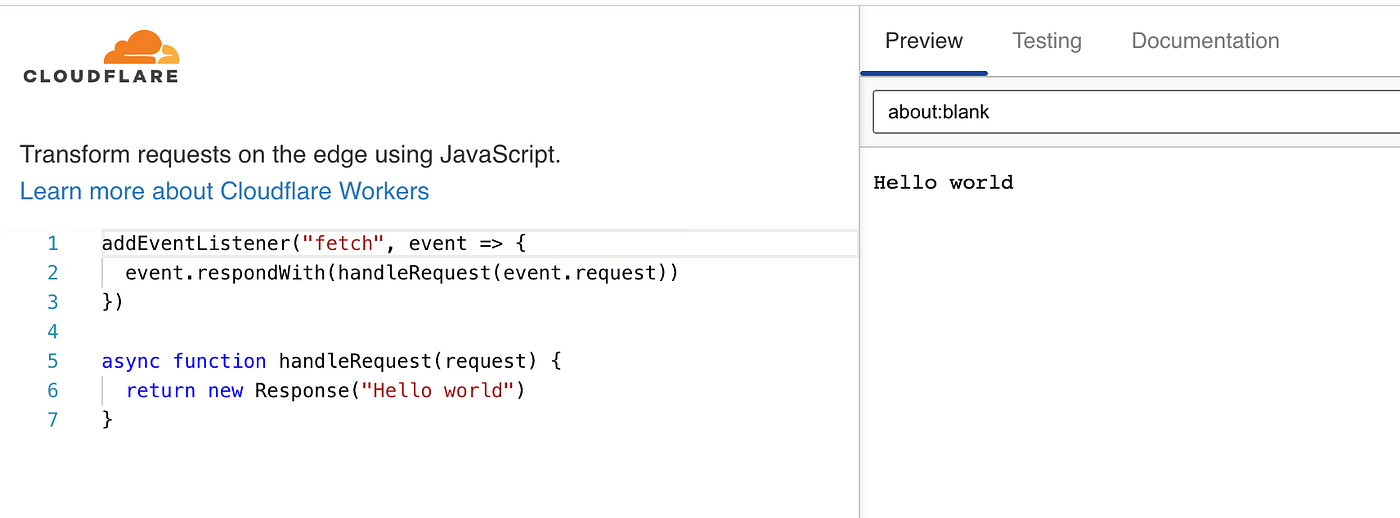
Task: Click line number 4 on empty line
Action: 52,332
